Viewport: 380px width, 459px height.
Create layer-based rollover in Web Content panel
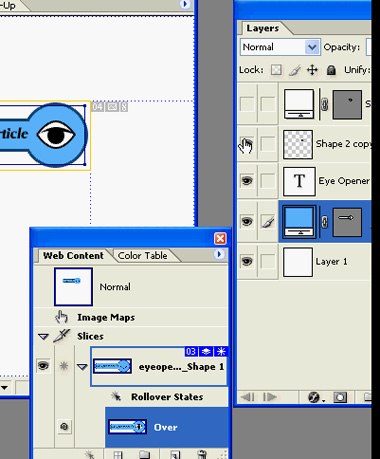point(90,454)
